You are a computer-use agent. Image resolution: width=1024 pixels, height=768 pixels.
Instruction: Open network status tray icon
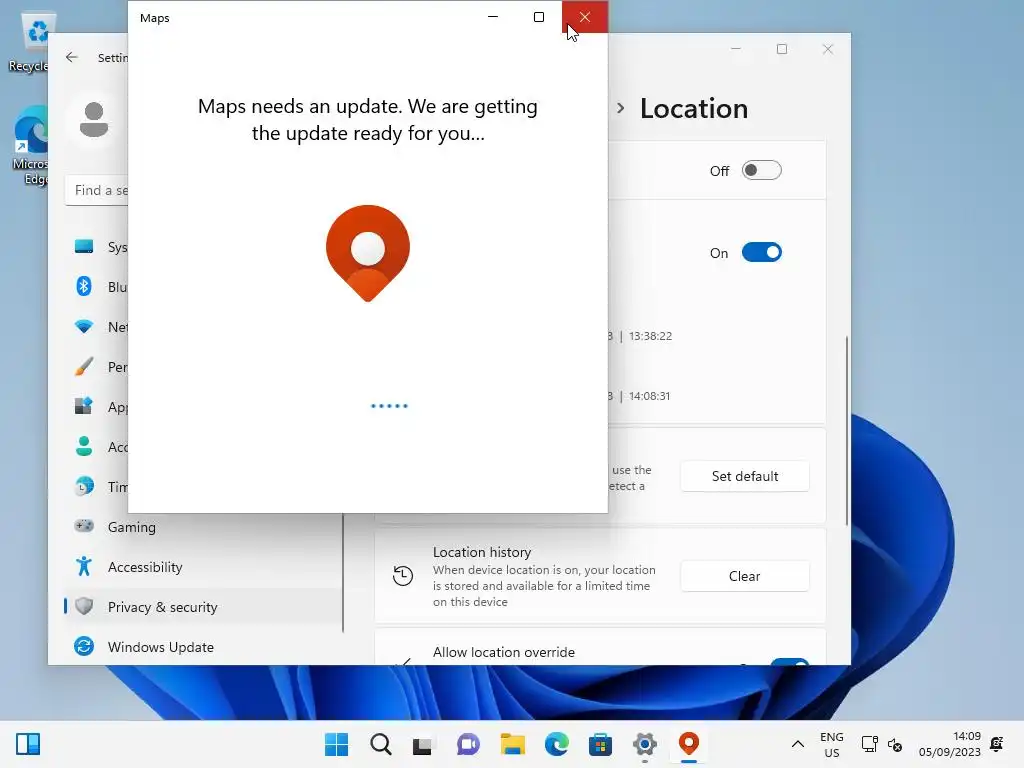(x=869, y=744)
